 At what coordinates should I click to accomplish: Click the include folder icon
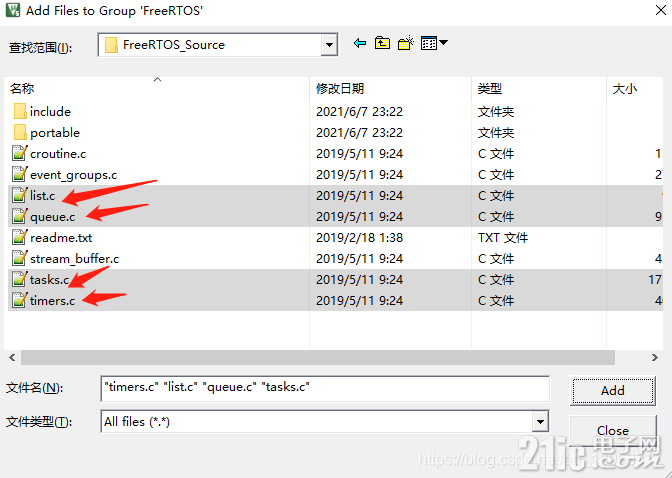[20, 111]
